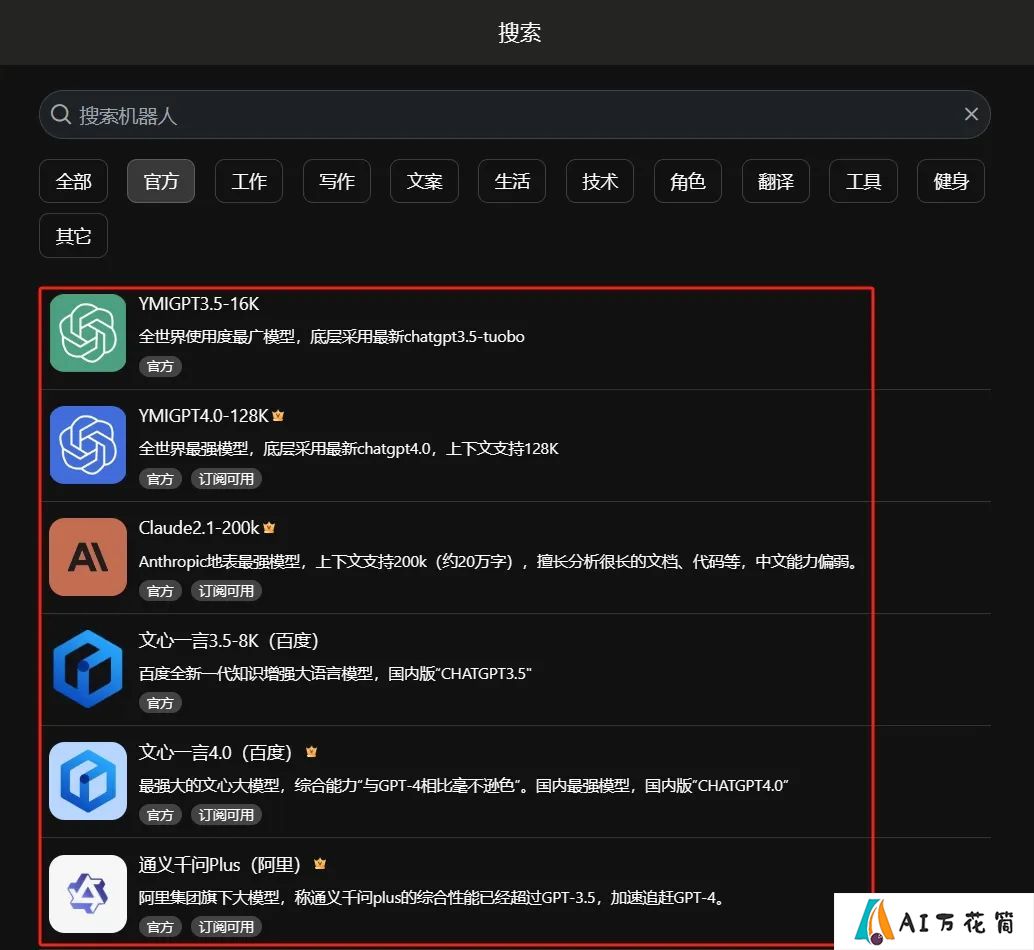Image resolution: width=1034 pixels, height=950 pixels.
Task: Click 官方 tag under Claude2.1-200k
Action: coord(160,591)
